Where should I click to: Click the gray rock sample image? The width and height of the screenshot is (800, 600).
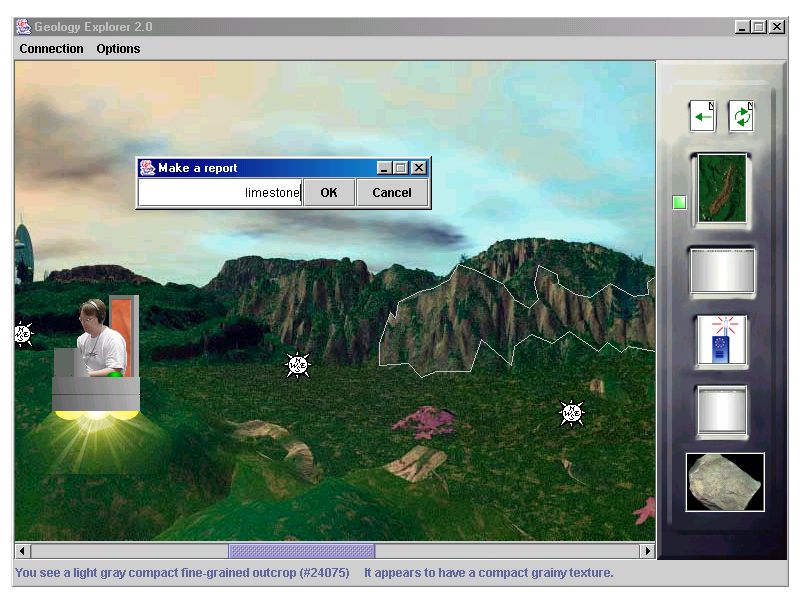(x=725, y=482)
